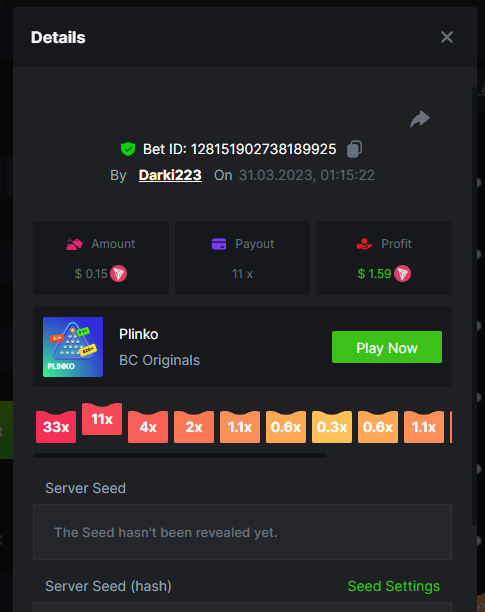Image resolution: width=485 pixels, height=612 pixels.
Task: Copy the Bet ID with clipboard icon
Action: (x=354, y=149)
